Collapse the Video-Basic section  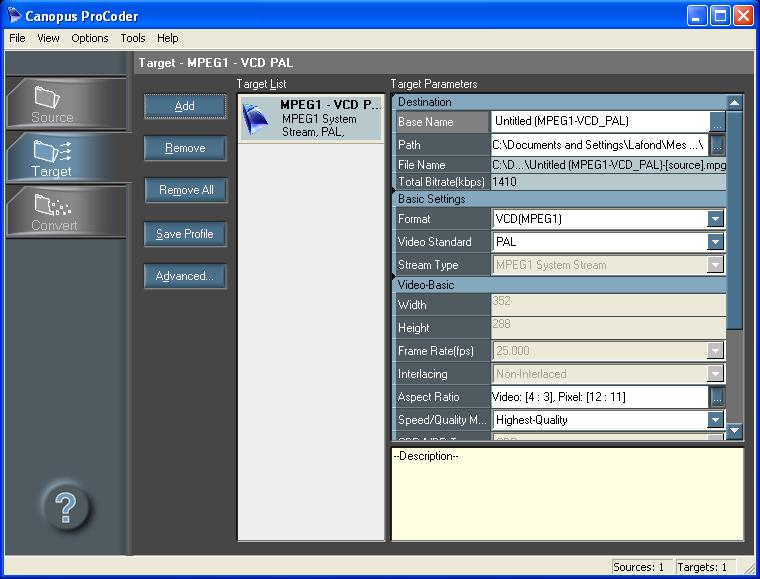[559, 285]
